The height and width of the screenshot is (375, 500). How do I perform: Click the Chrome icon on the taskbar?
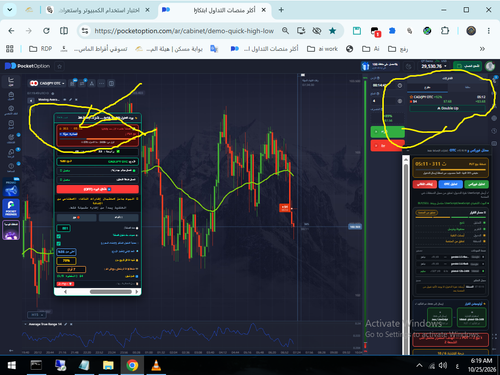pos(132,365)
